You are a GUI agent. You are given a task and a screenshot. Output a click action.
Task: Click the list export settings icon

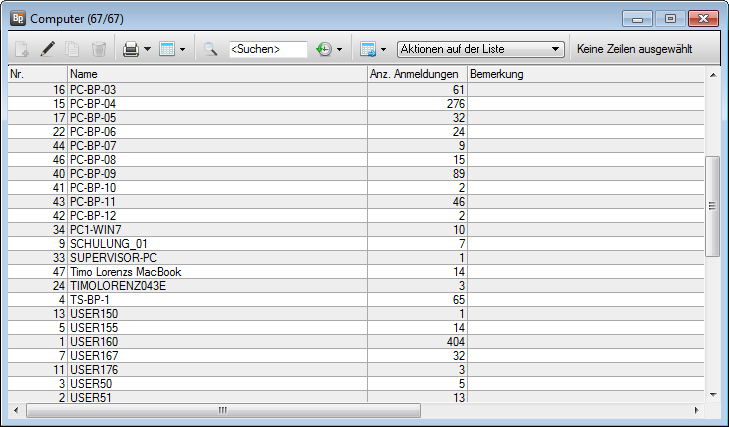(x=368, y=48)
